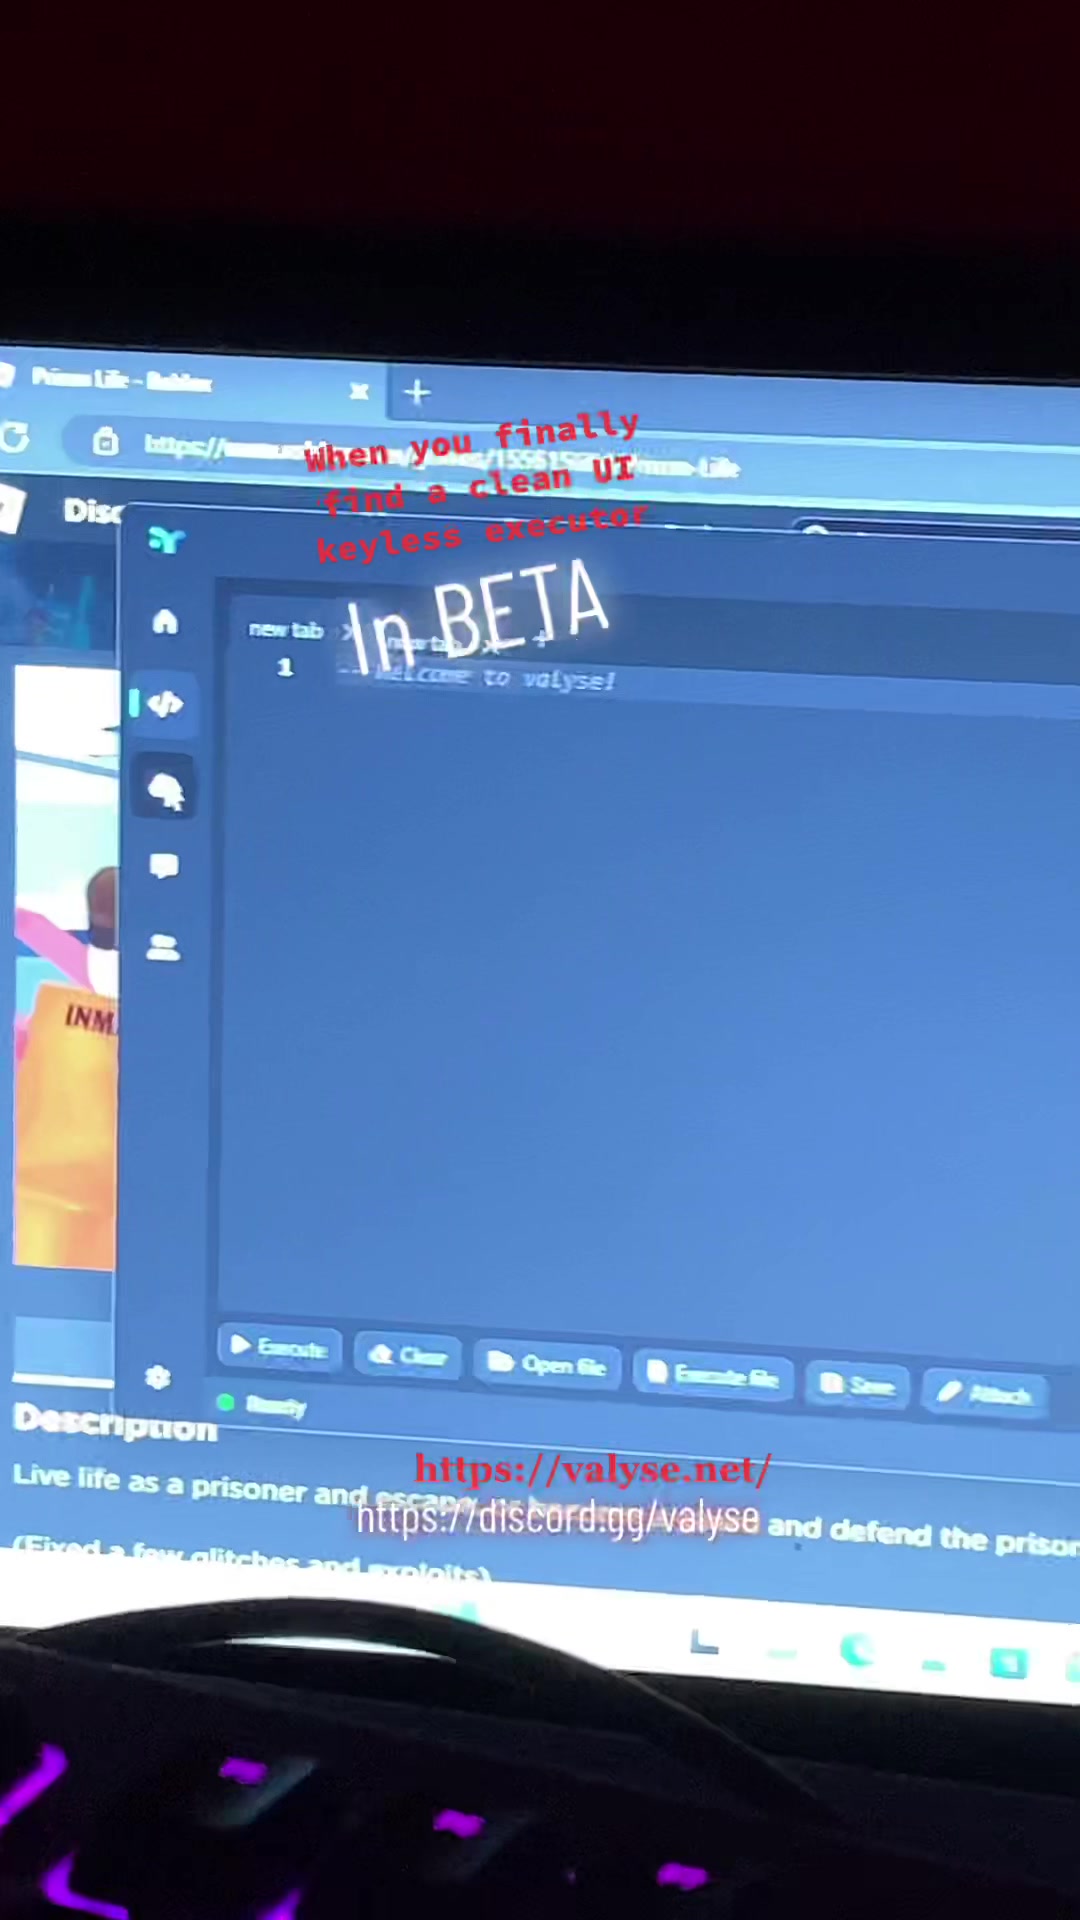The height and width of the screenshot is (1920, 1080).
Task: Open the chat bubble icon in the sidebar
Action: (164, 866)
